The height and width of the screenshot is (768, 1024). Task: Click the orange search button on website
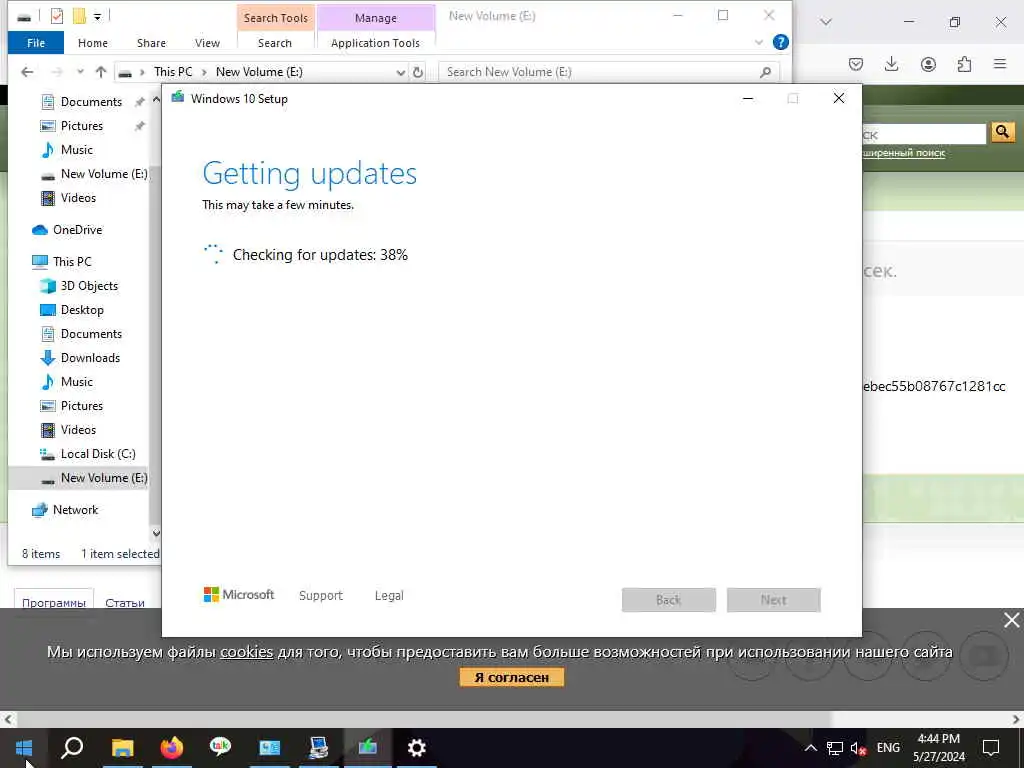(1002, 132)
